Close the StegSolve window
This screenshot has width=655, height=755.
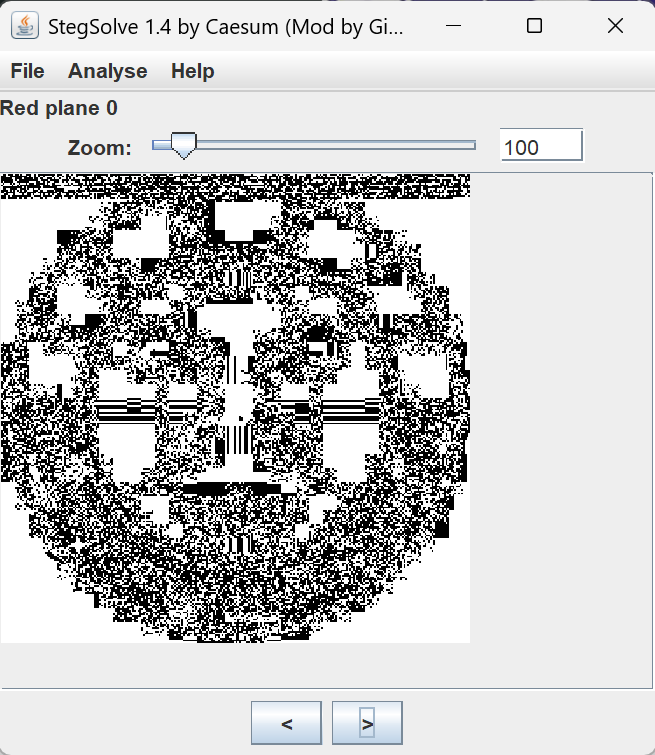(615, 26)
